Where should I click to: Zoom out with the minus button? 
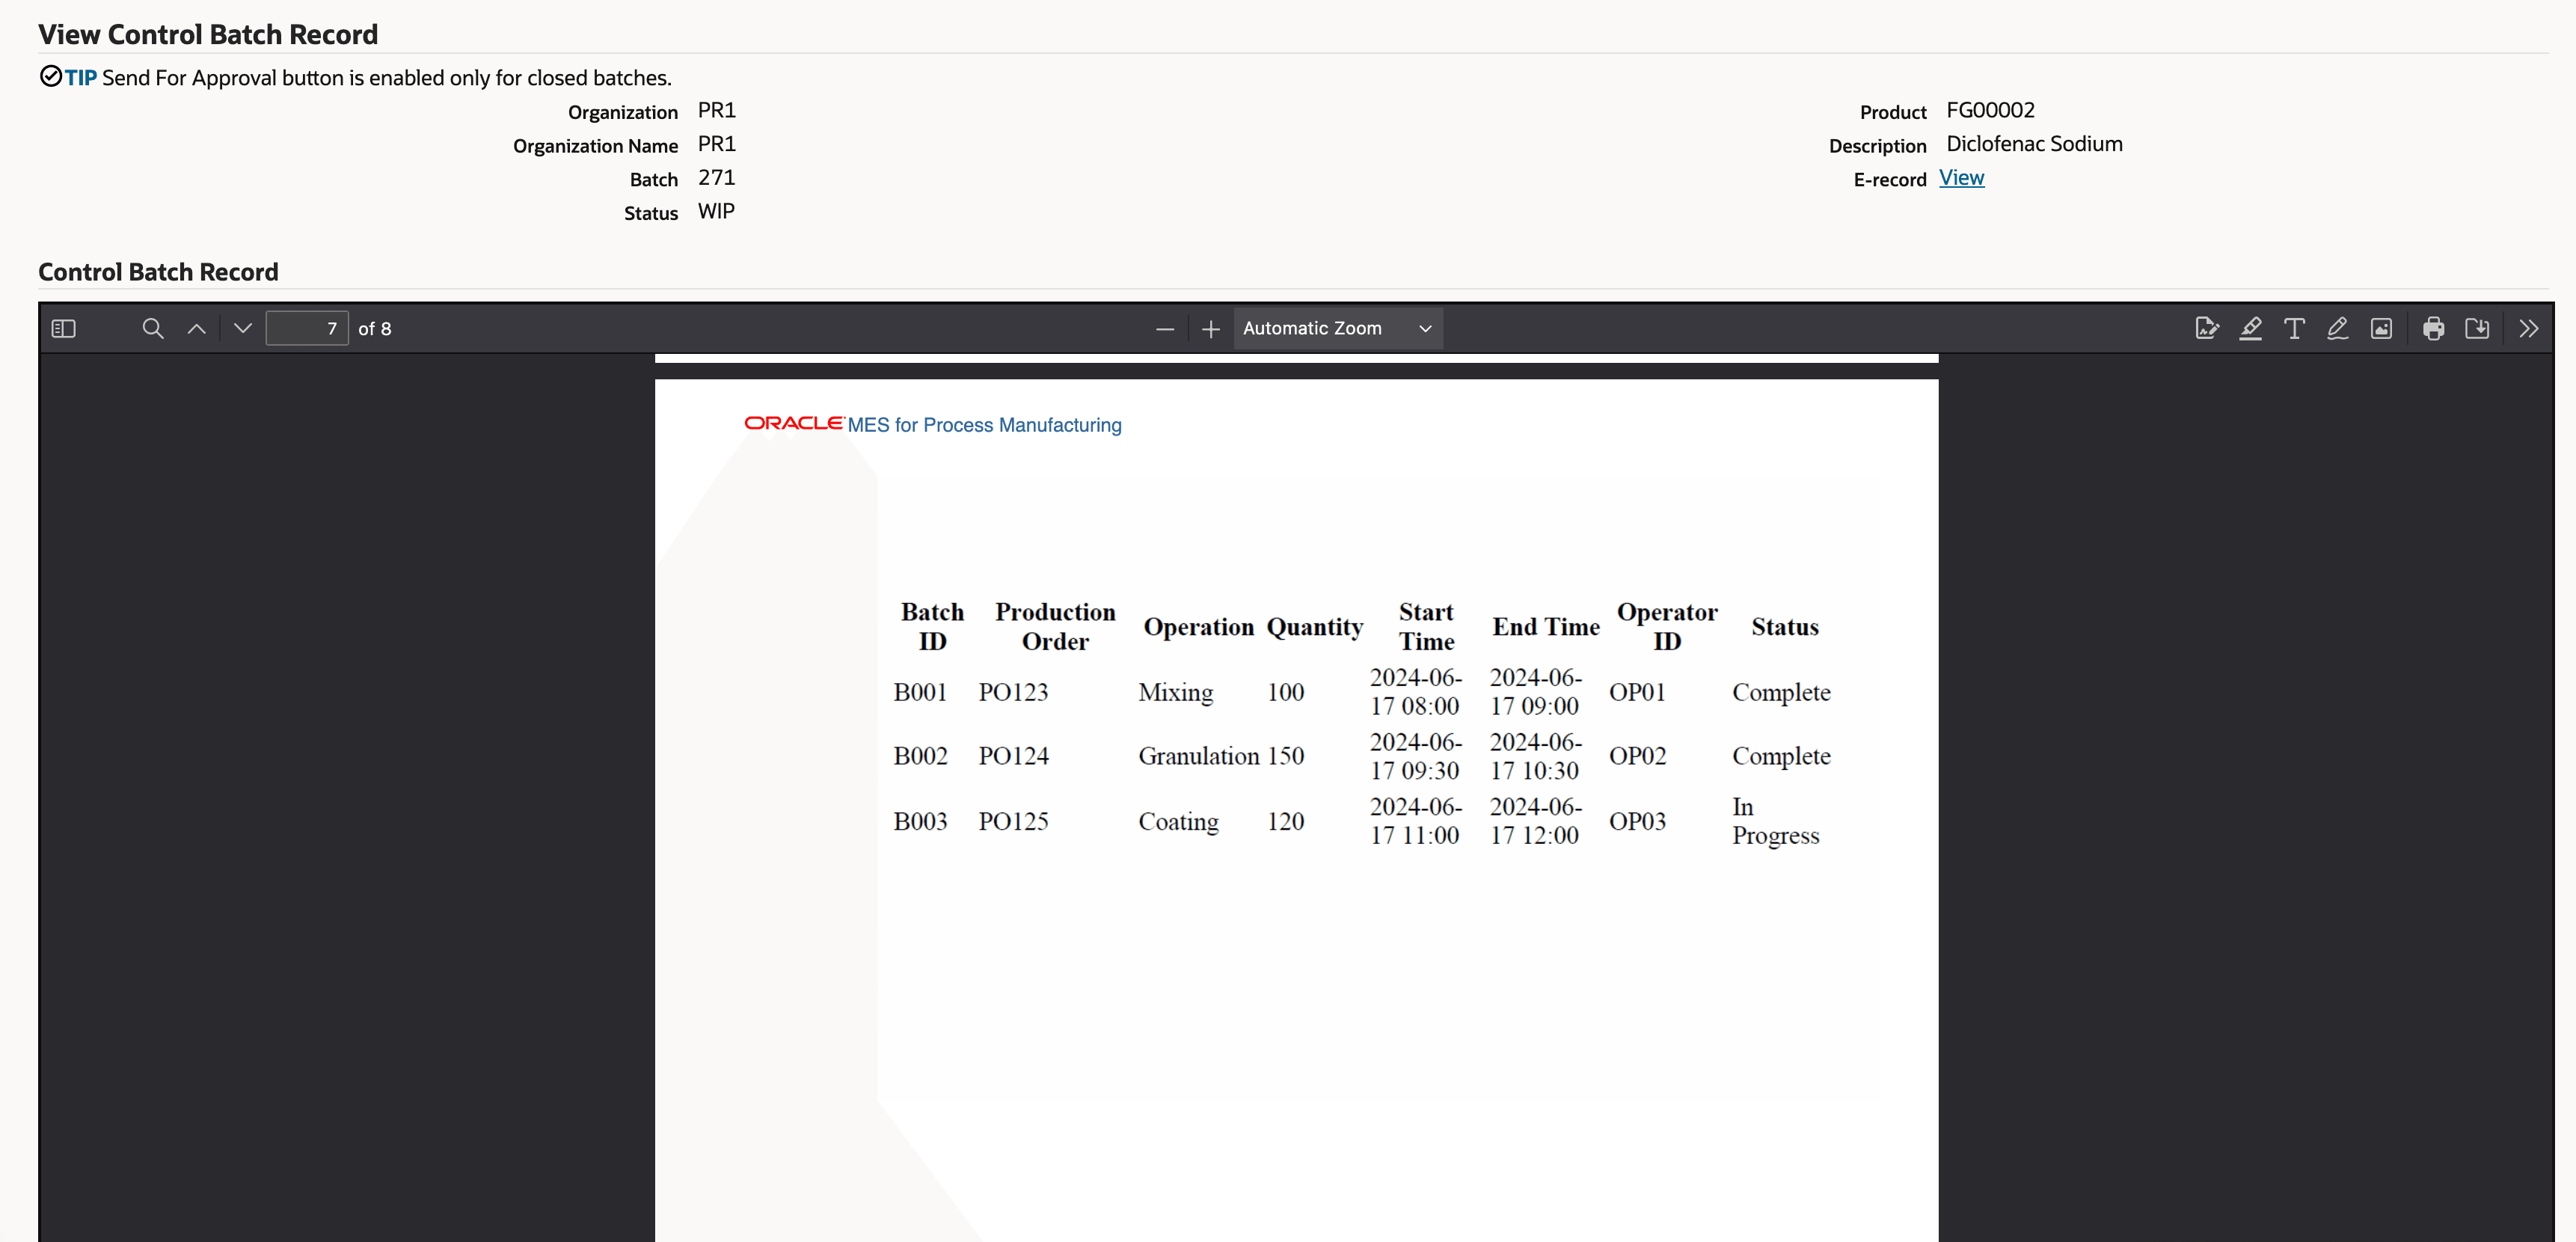point(1164,328)
